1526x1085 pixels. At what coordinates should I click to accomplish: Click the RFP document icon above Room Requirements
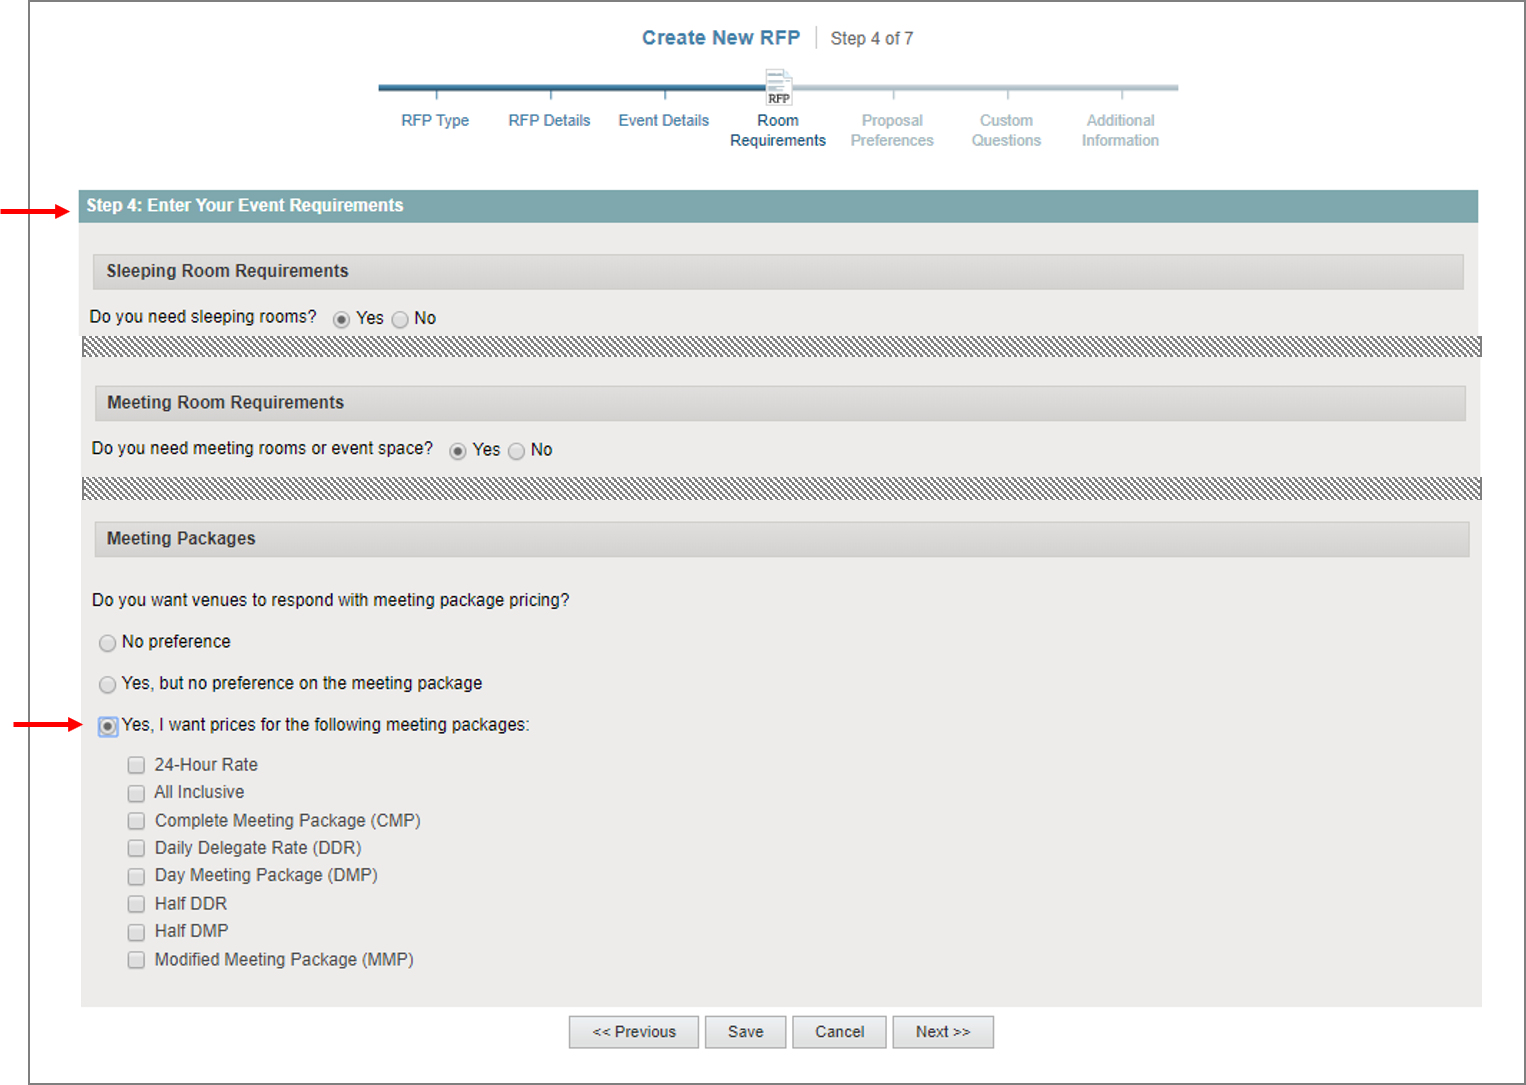click(x=778, y=87)
